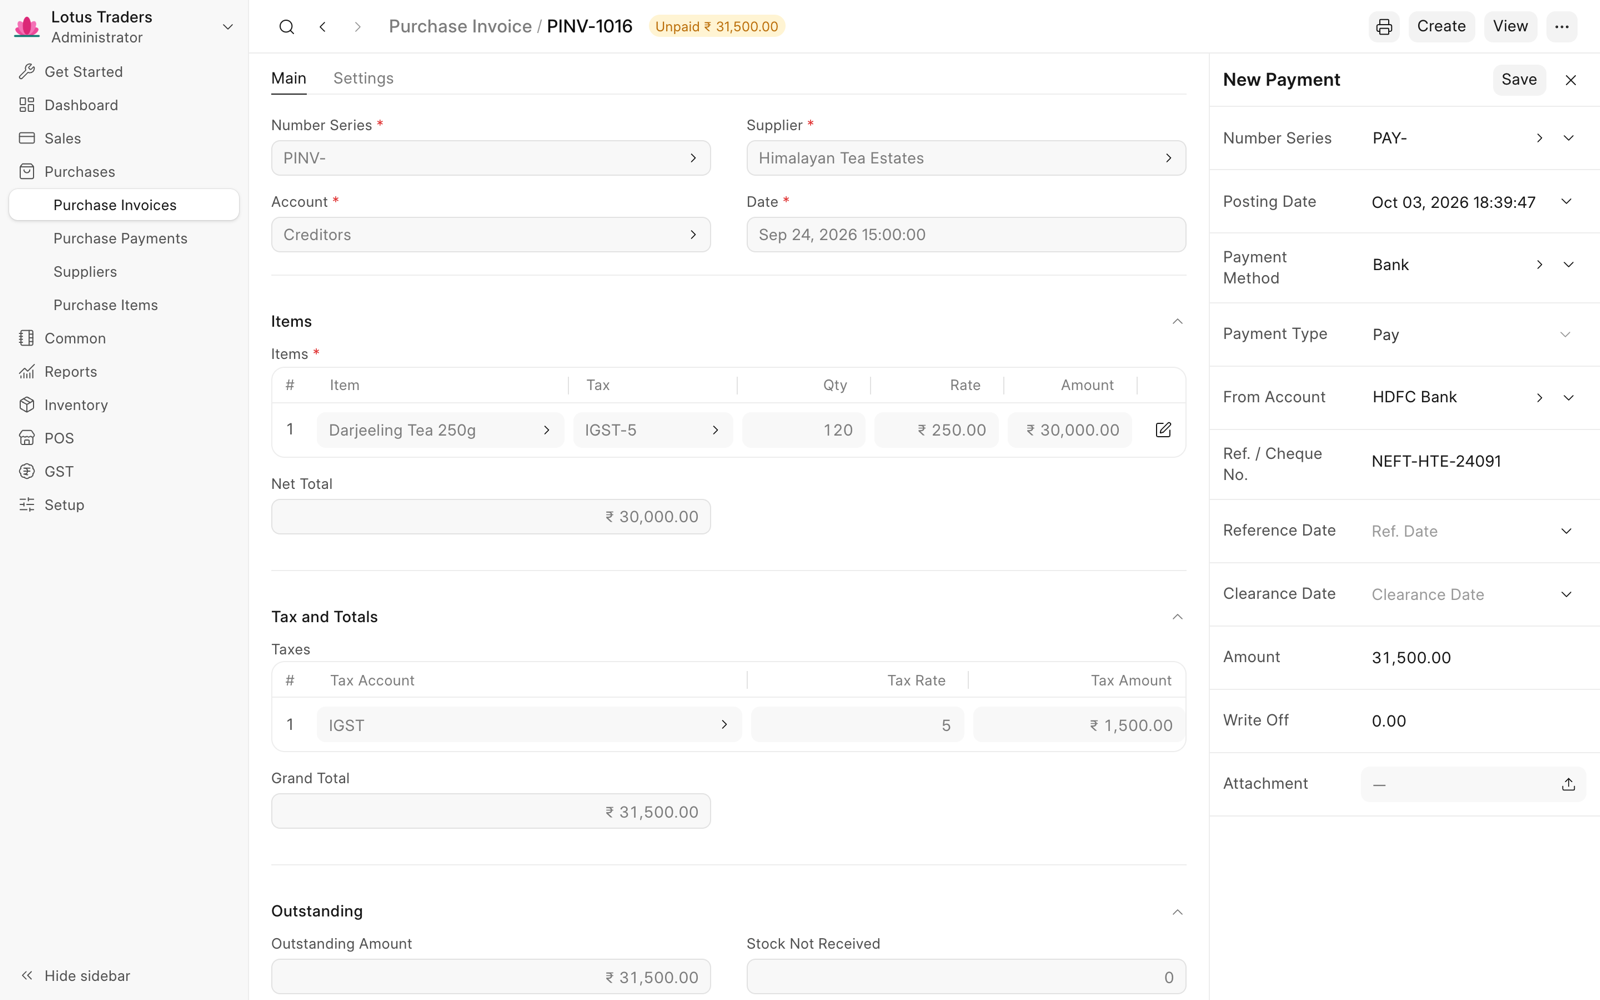Open the company switcher chevron
The image size is (1600, 1000).
(x=228, y=27)
